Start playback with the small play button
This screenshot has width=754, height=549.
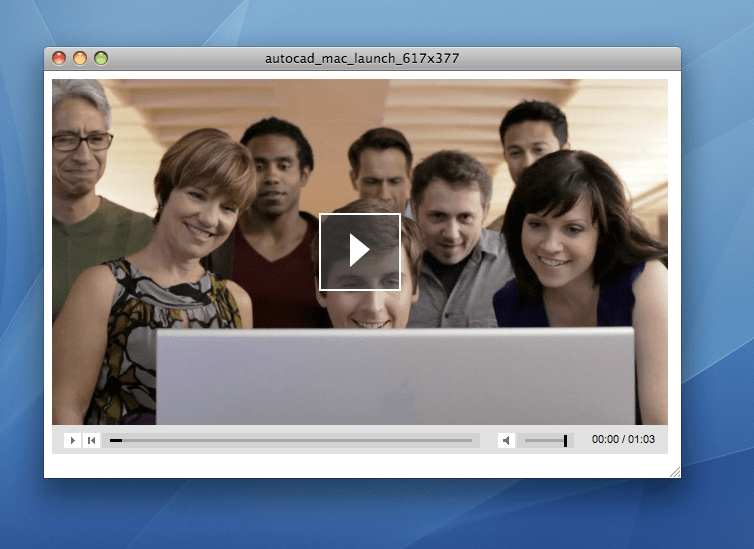point(73,440)
